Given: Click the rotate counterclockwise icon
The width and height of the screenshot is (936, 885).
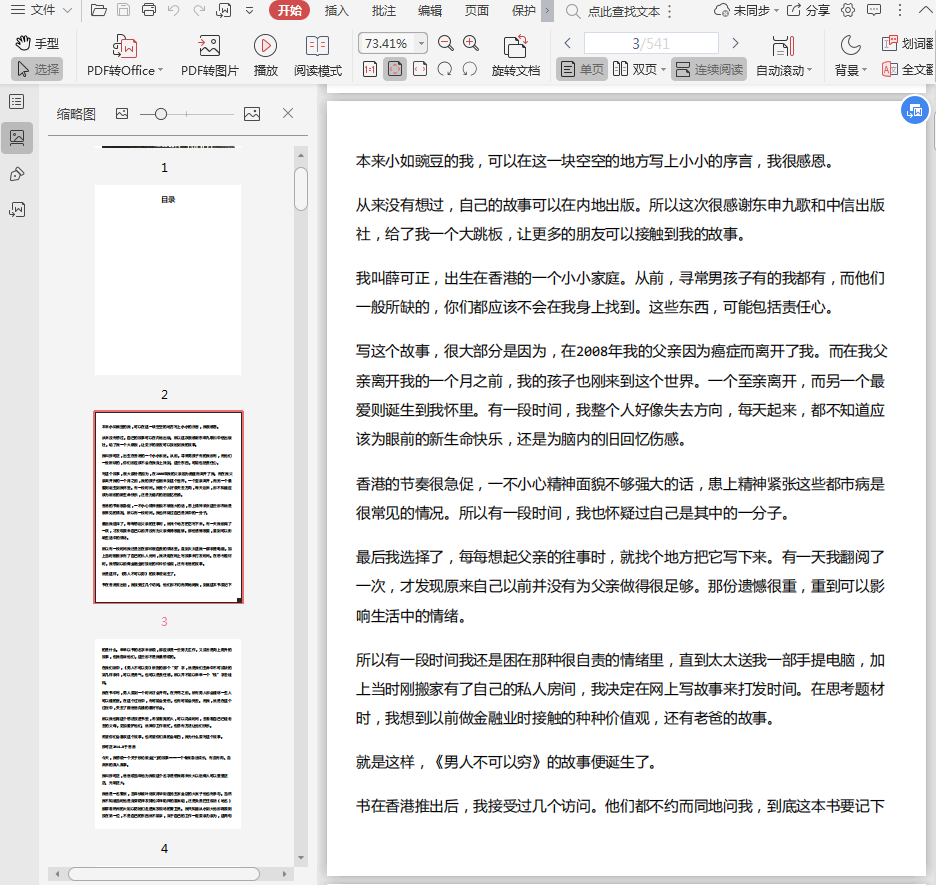Looking at the screenshot, I should (445, 69).
